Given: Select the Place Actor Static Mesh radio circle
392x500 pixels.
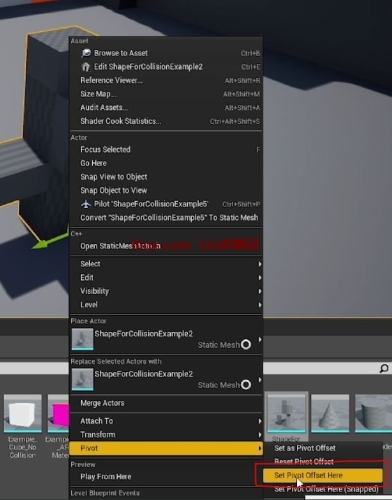Looking at the screenshot, I should tap(246, 344).
